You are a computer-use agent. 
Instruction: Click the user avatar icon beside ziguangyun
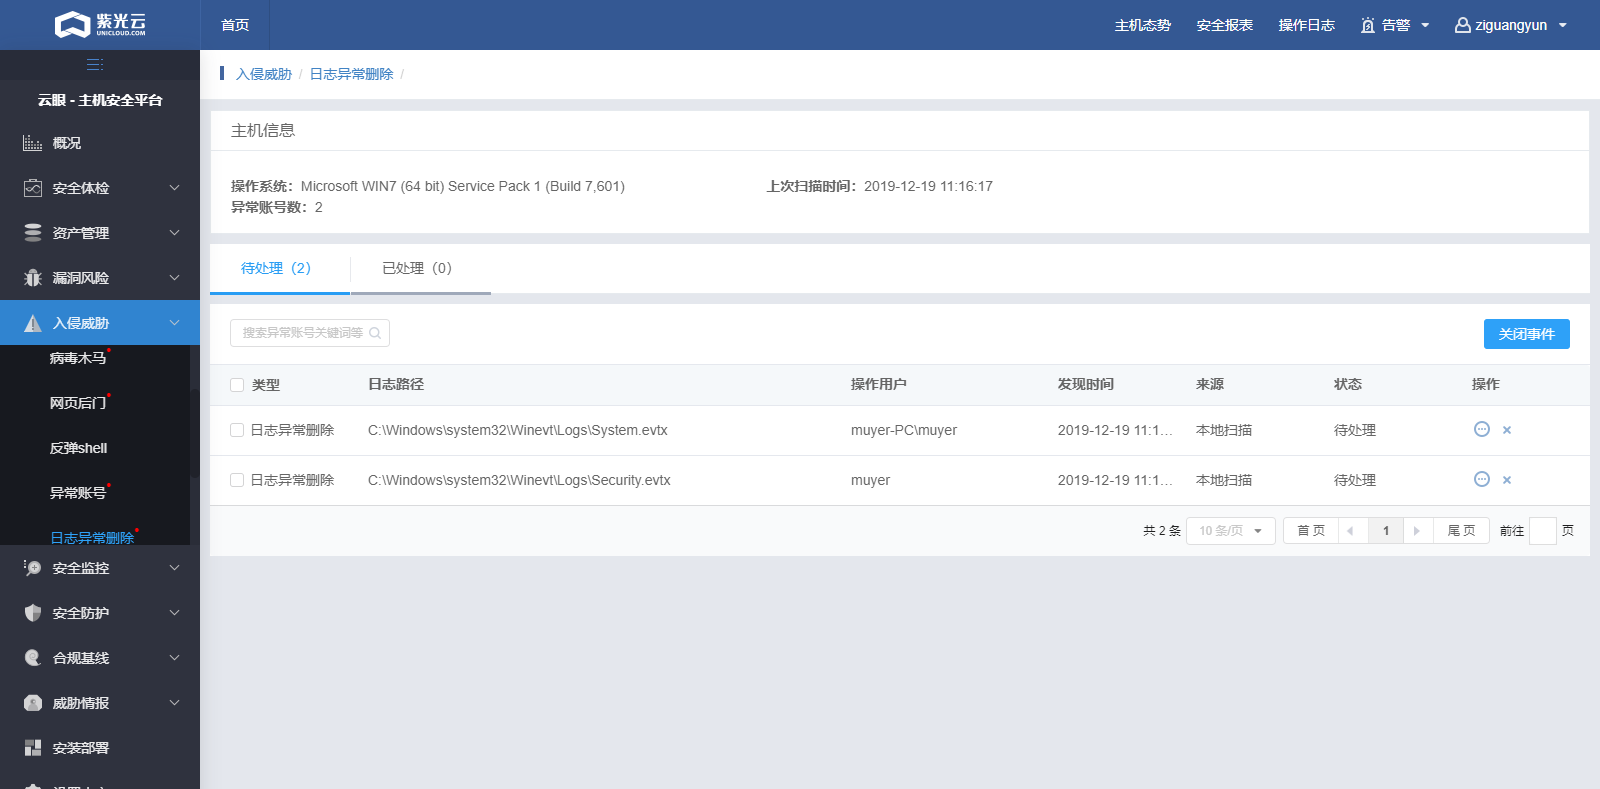[1462, 25]
